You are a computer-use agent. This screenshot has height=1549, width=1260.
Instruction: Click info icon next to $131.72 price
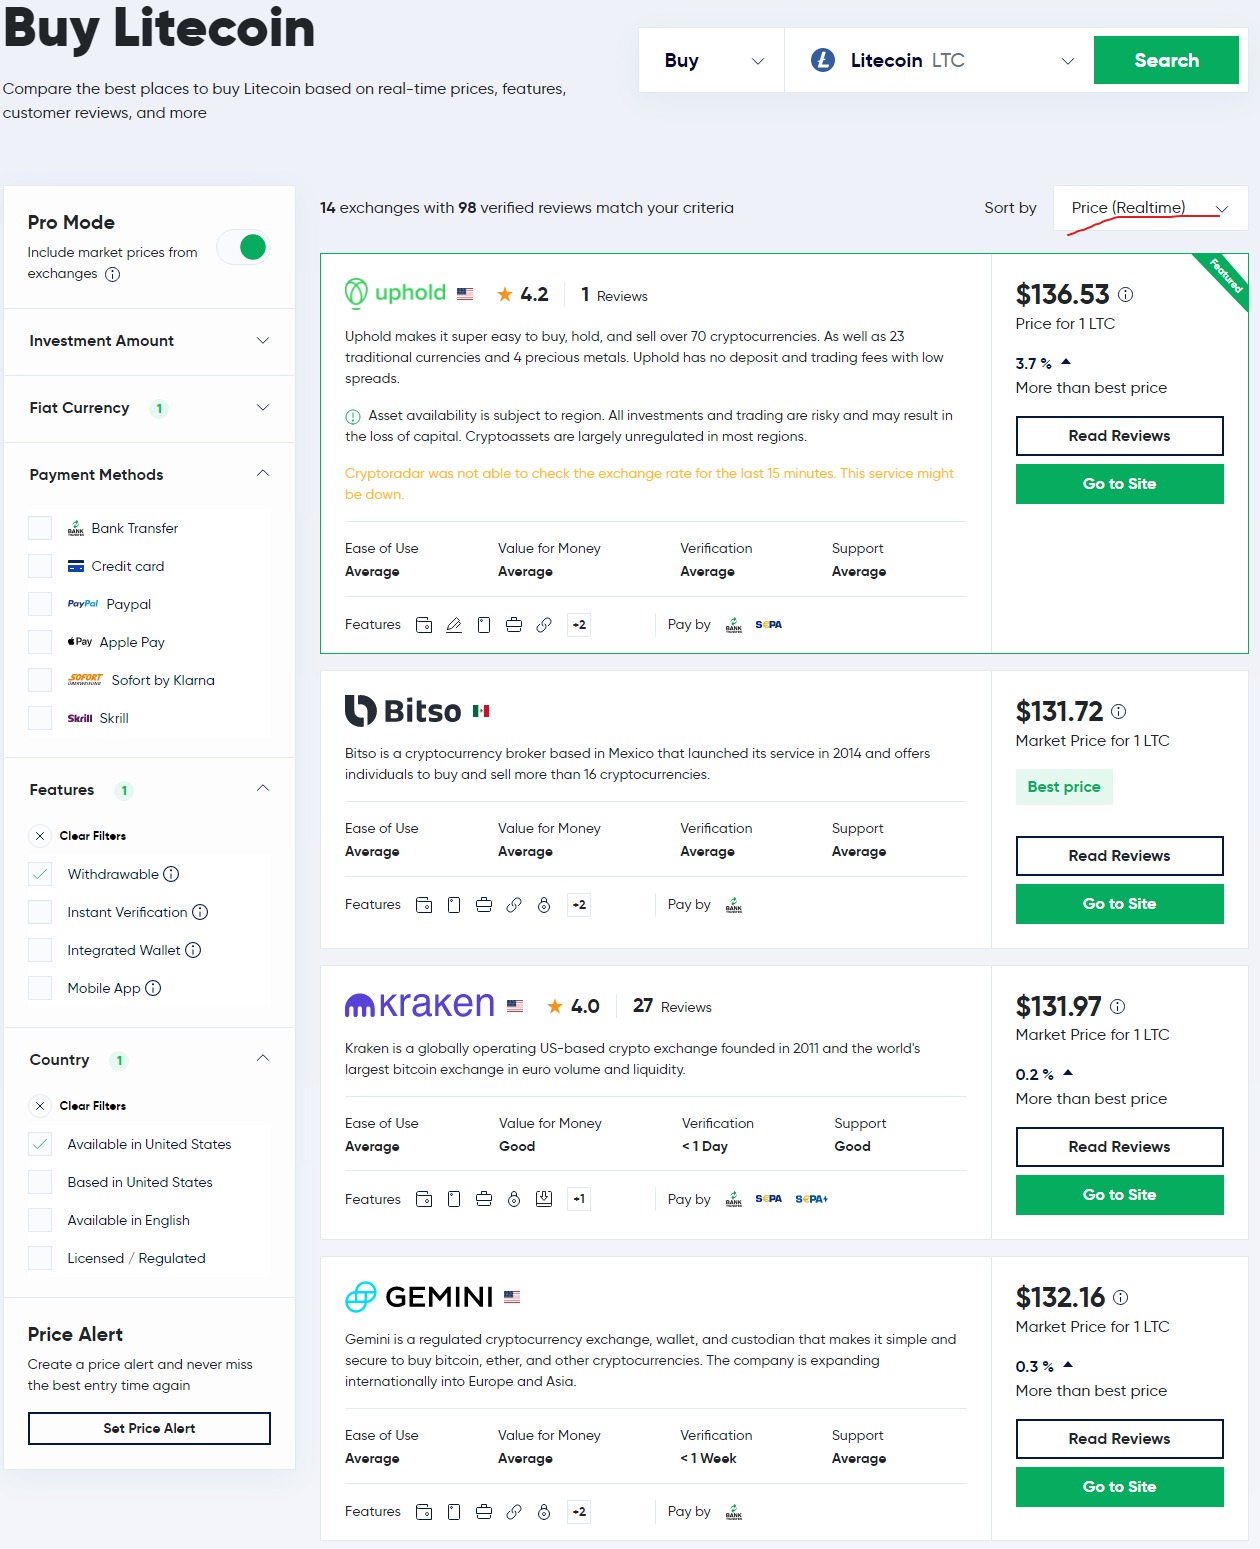(x=1119, y=712)
